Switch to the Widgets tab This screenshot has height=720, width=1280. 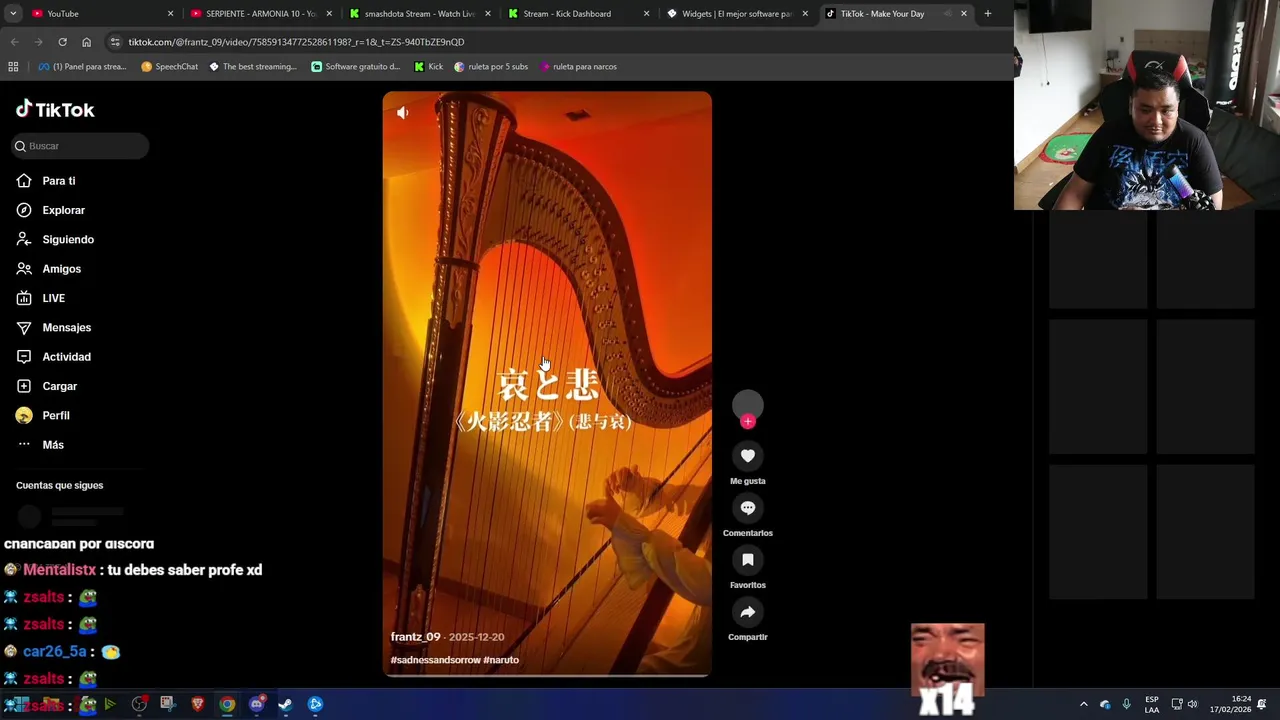point(736,14)
